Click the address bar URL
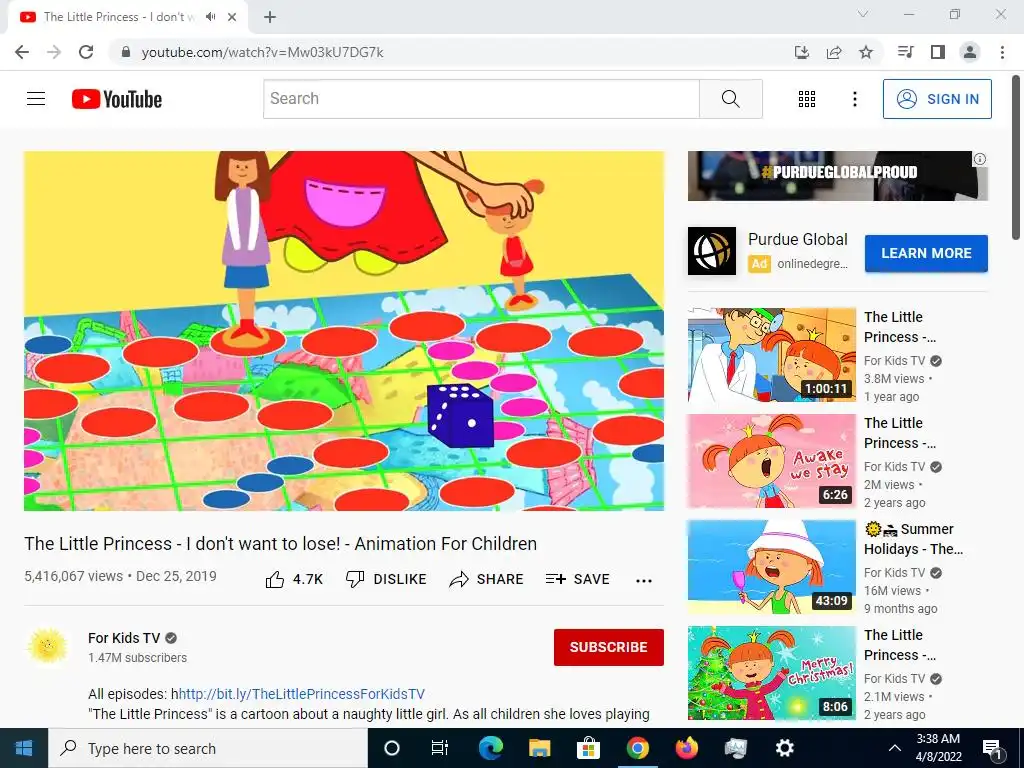The height and width of the screenshot is (768, 1024). click(263, 52)
